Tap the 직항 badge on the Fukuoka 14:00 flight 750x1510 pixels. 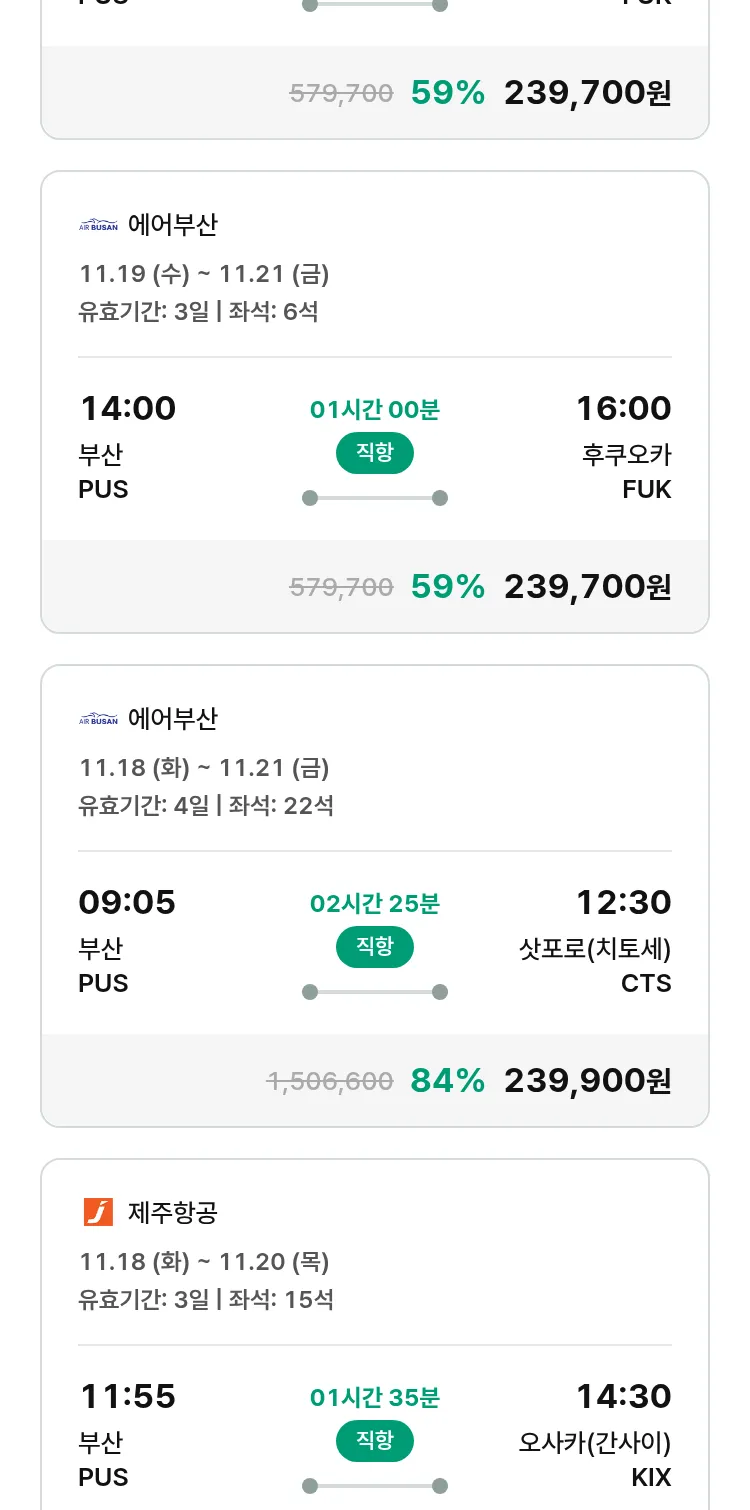coord(374,453)
